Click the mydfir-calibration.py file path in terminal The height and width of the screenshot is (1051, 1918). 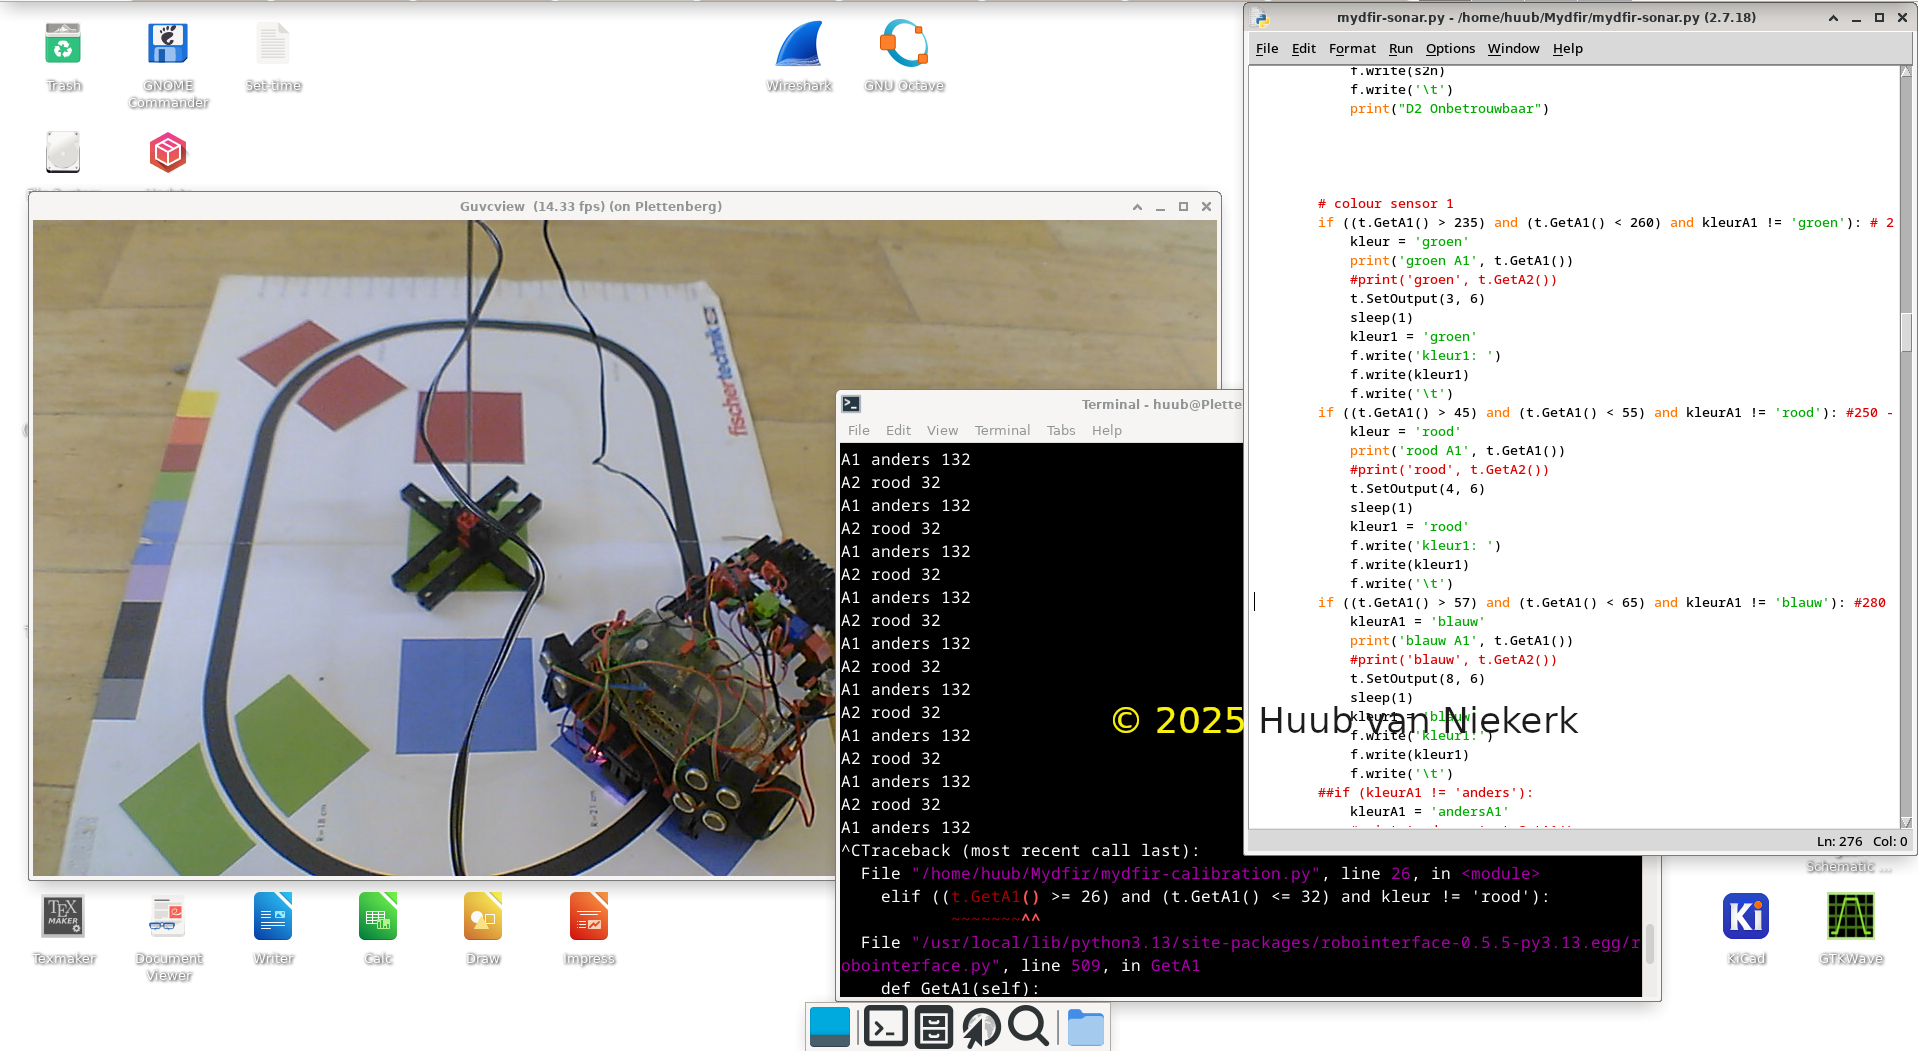click(x=1116, y=874)
